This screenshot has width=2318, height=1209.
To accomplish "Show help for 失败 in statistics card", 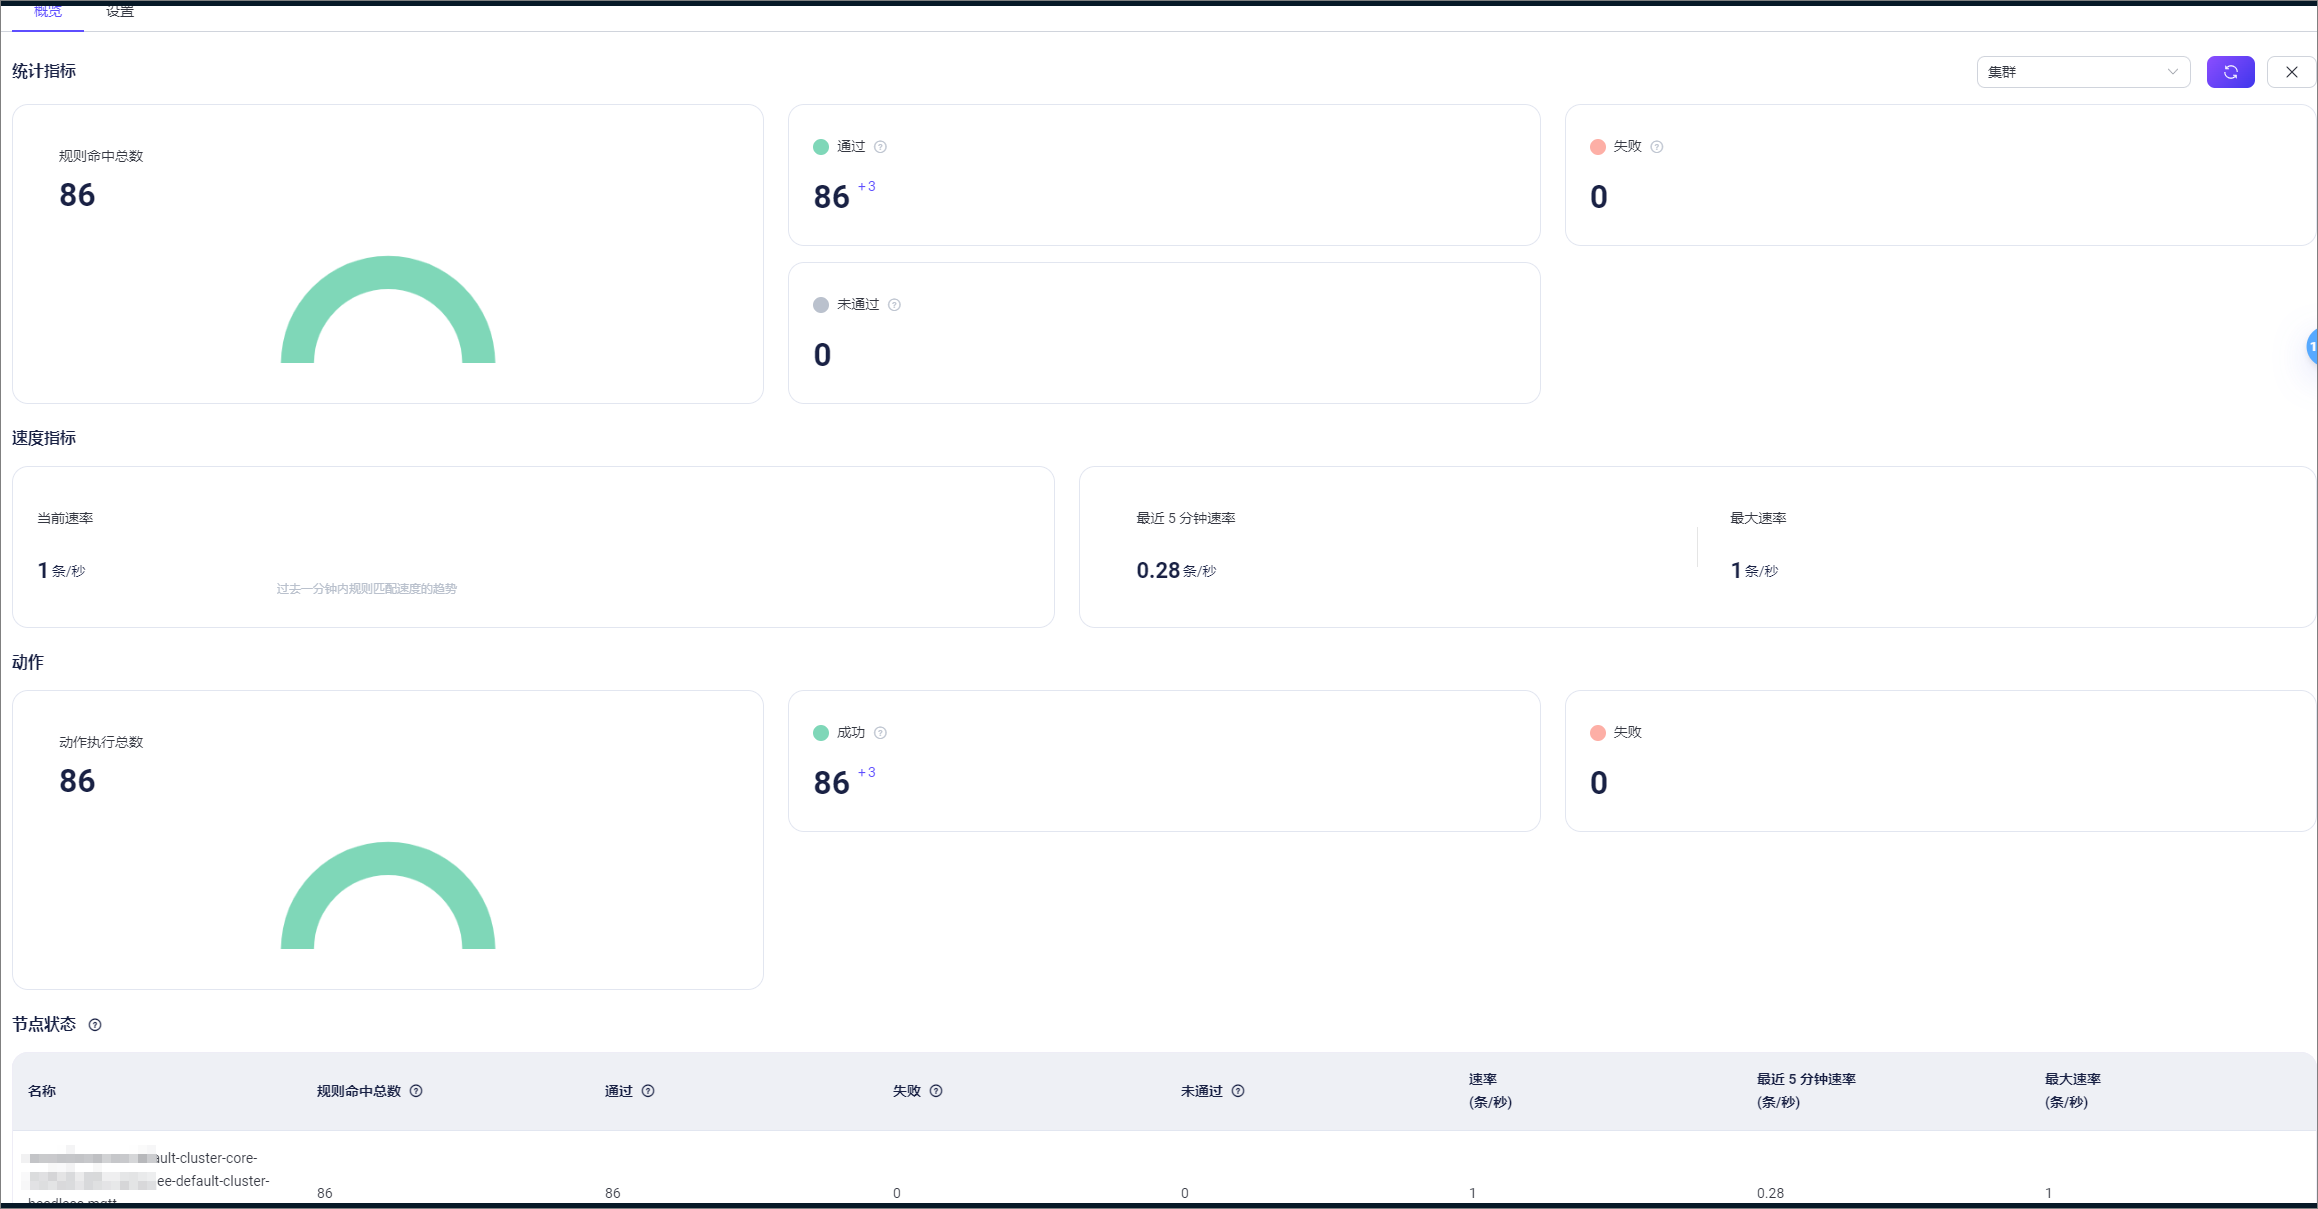I will pos(1657,147).
